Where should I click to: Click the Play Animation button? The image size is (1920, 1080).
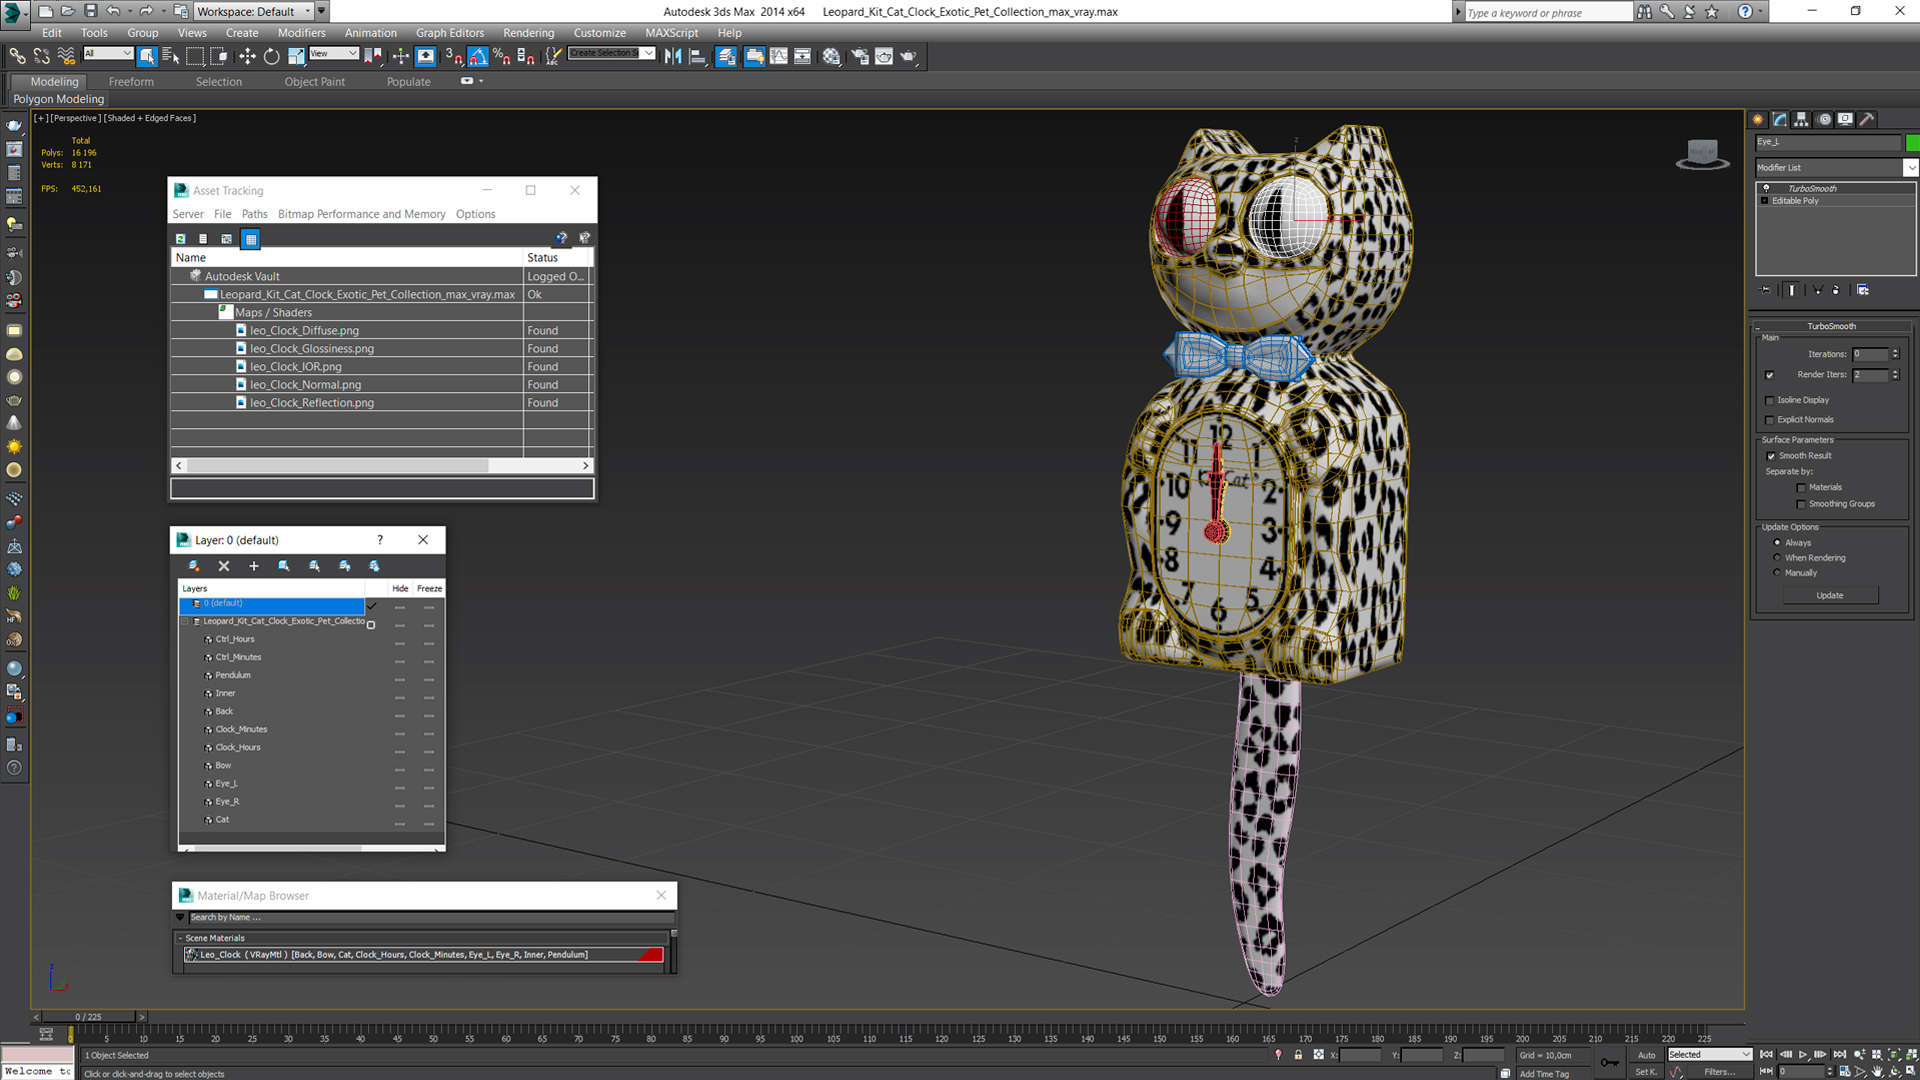pos(1803,1055)
